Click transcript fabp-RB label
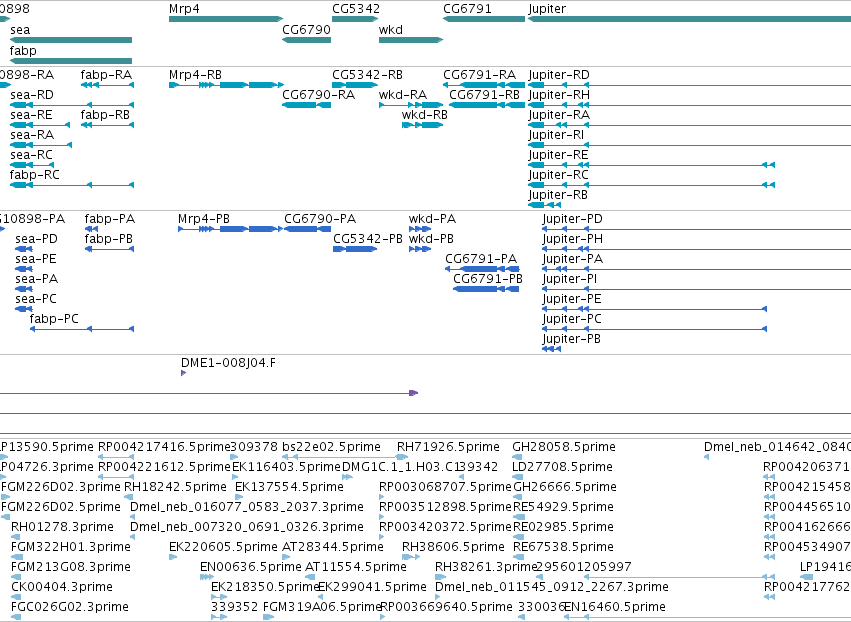 pos(105,115)
